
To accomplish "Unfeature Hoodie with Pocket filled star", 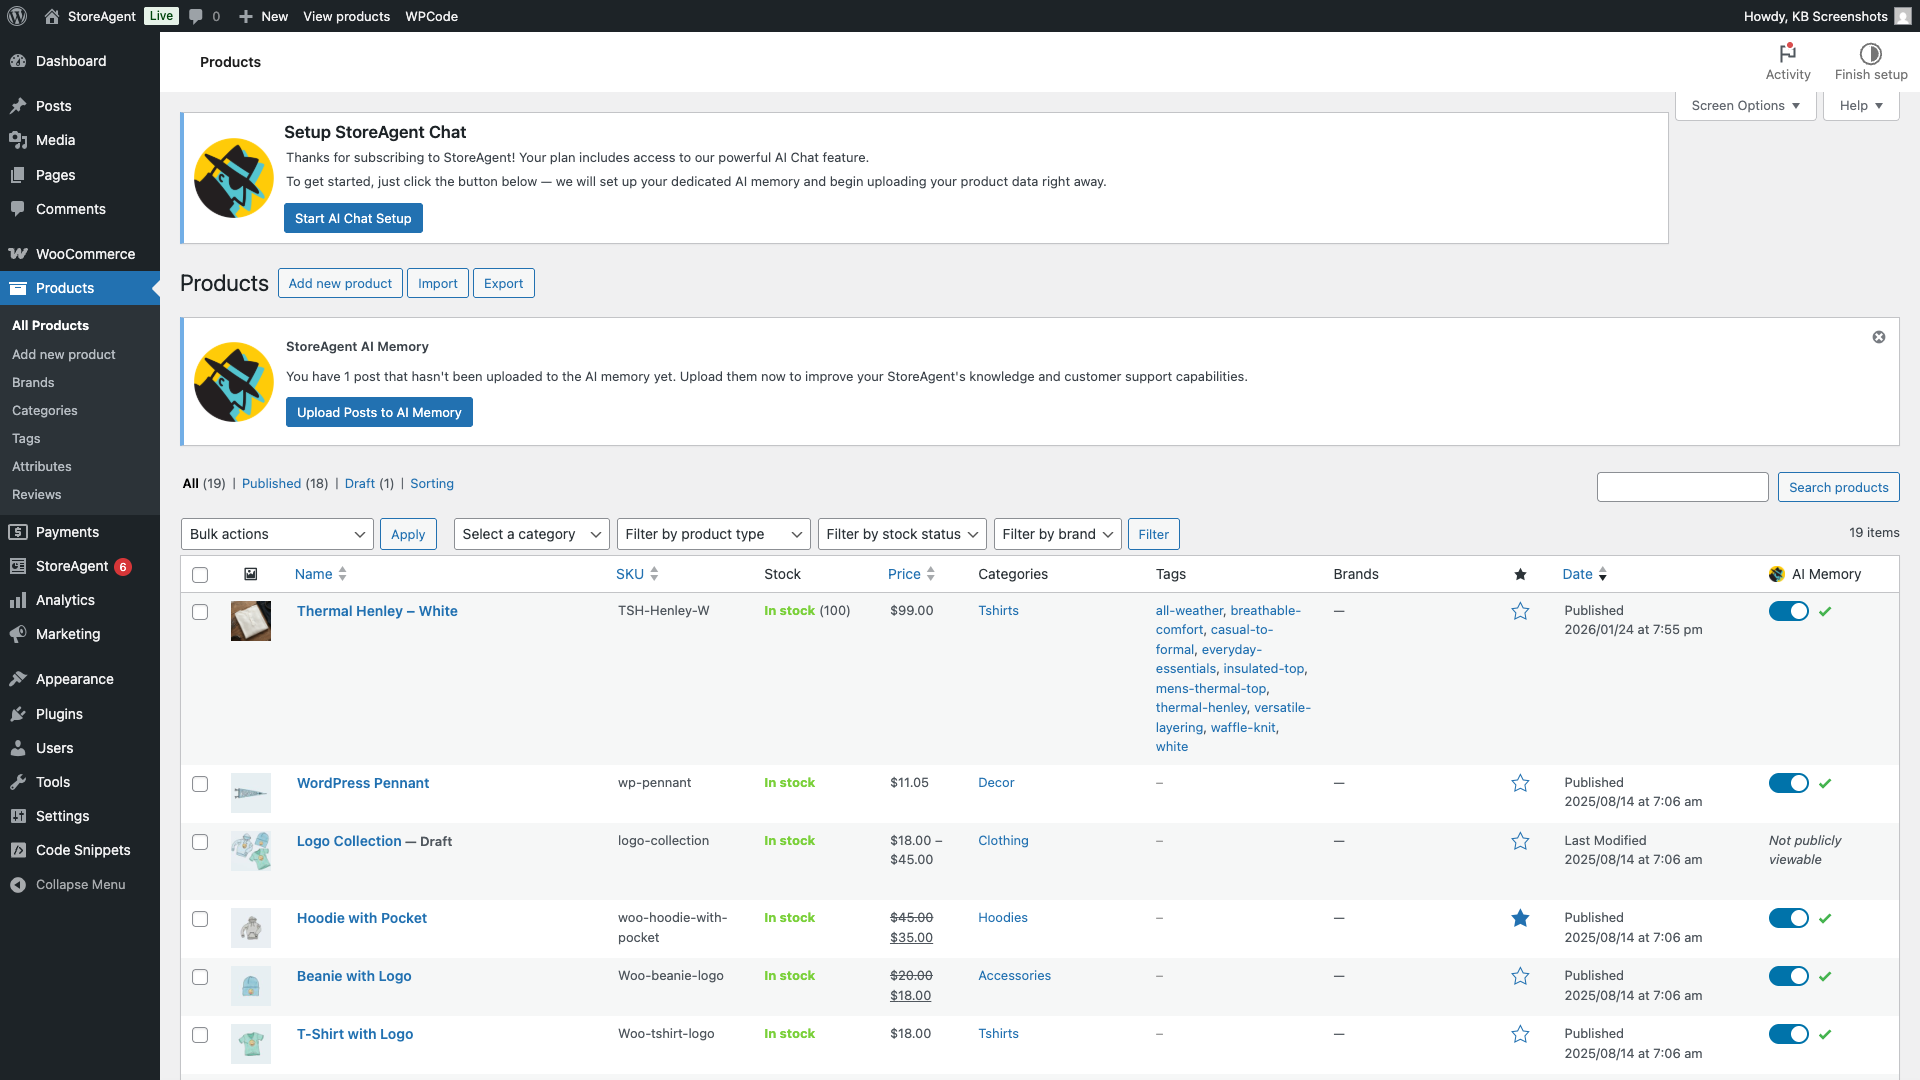I will (1520, 918).
